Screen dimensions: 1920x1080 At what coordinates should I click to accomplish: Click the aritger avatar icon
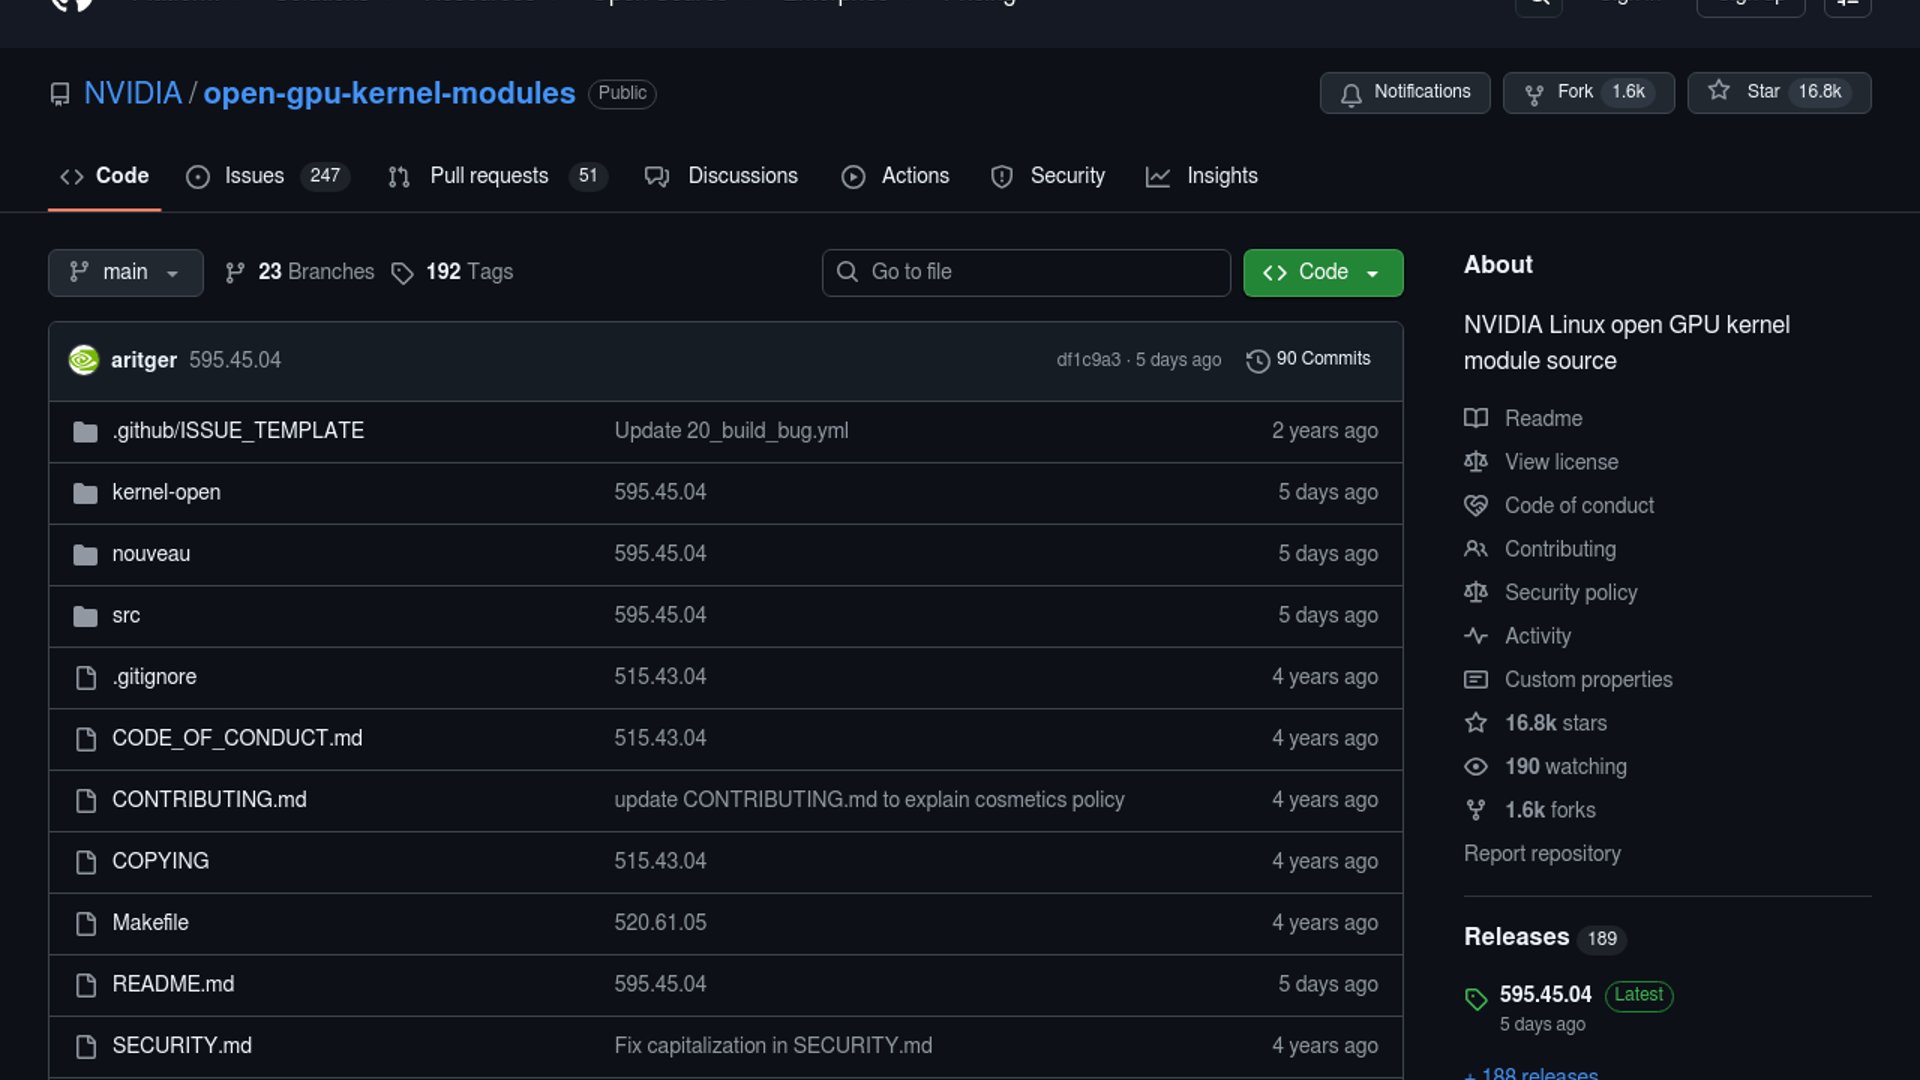[84, 360]
